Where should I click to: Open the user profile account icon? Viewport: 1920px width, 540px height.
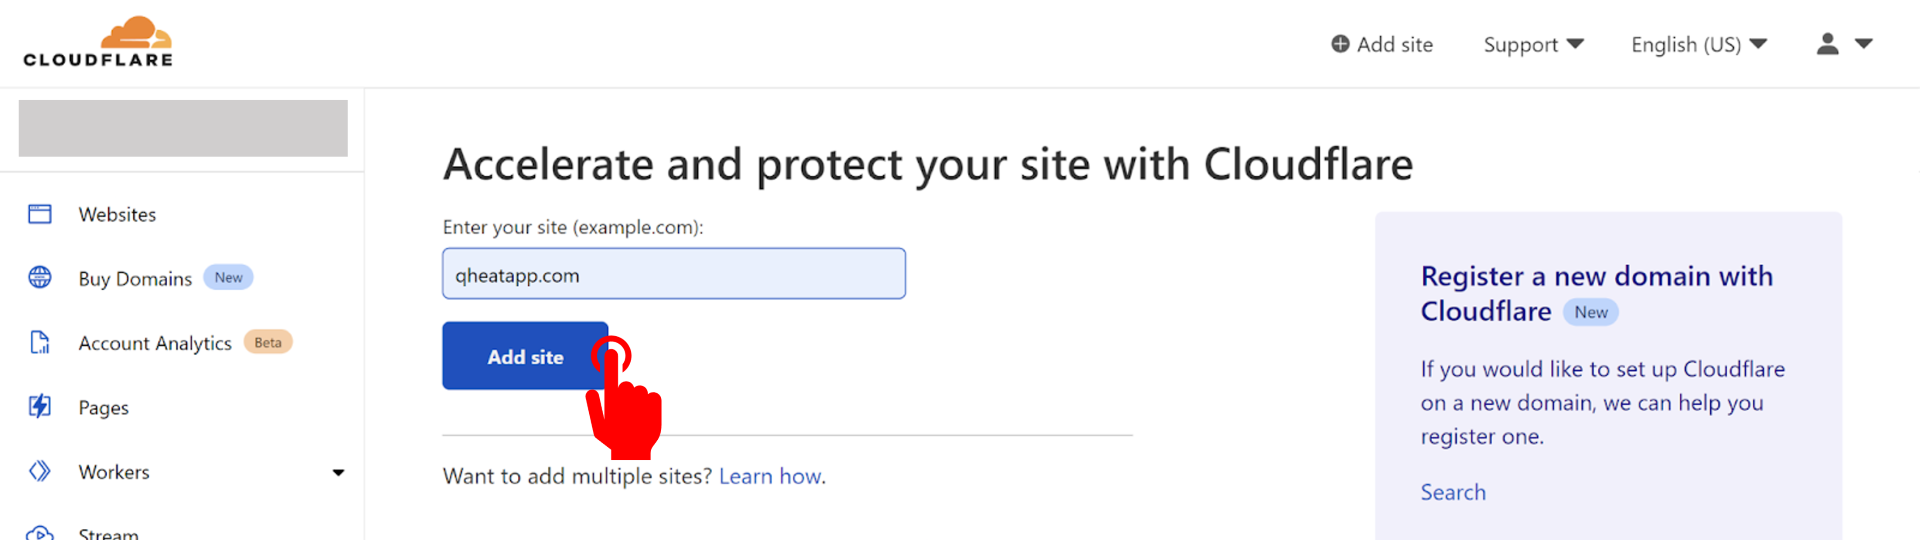[1827, 44]
